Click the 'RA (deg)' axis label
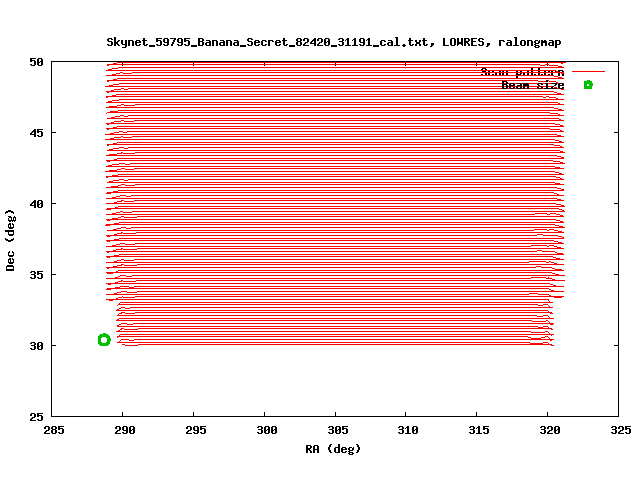Viewport: 640px width, 480px height. coord(333,449)
